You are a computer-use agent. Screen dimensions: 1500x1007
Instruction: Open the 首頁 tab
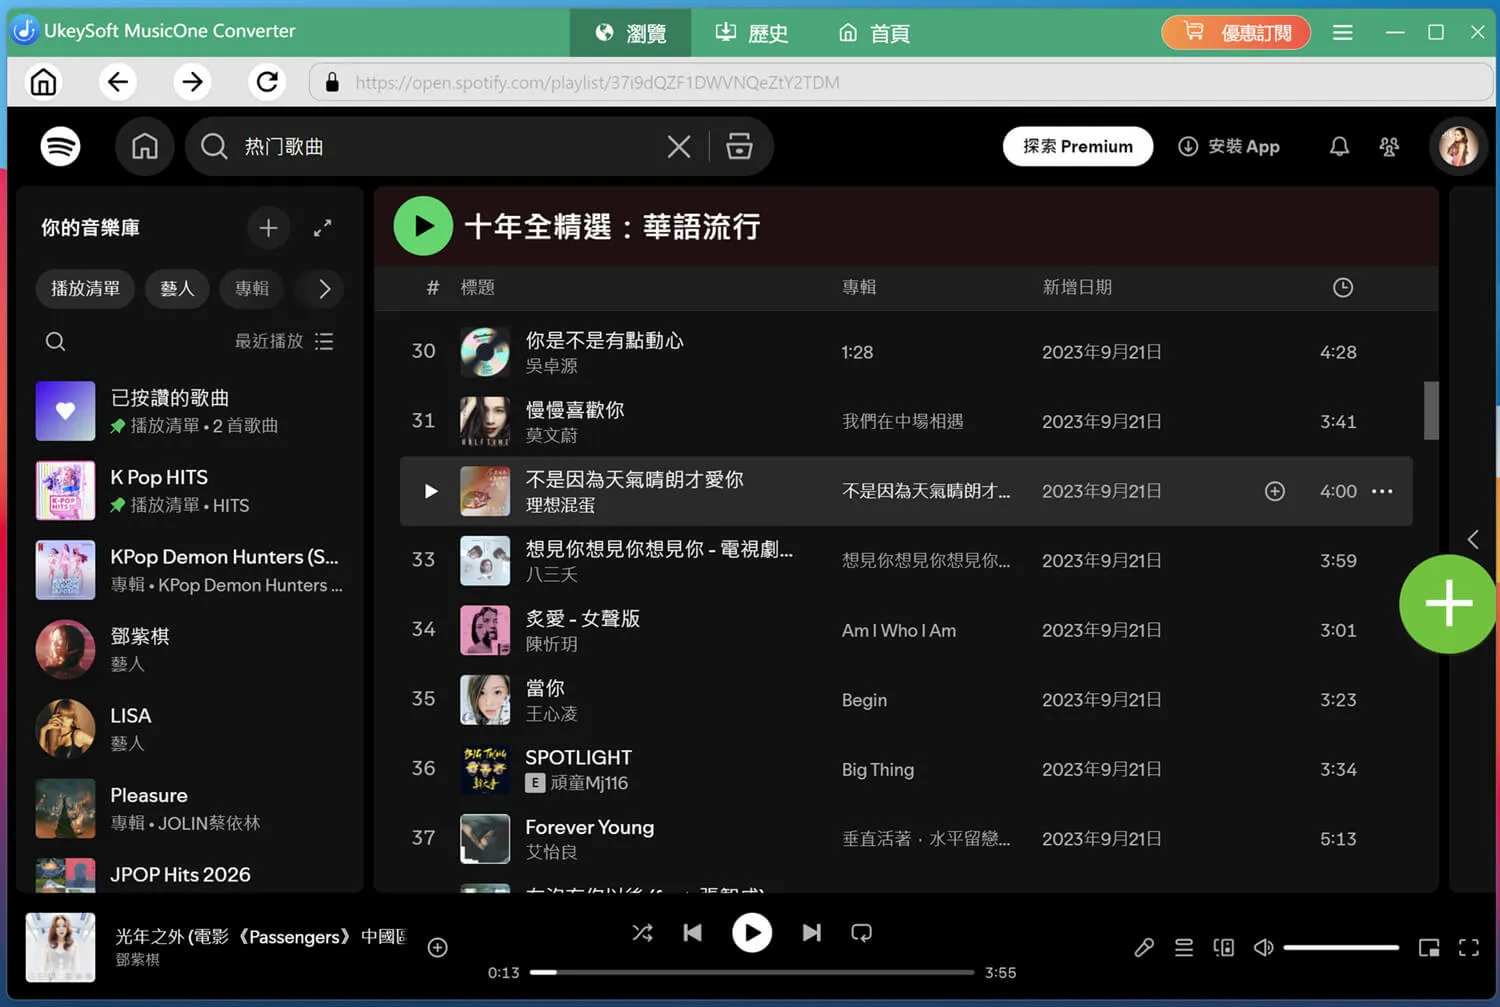click(873, 33)
